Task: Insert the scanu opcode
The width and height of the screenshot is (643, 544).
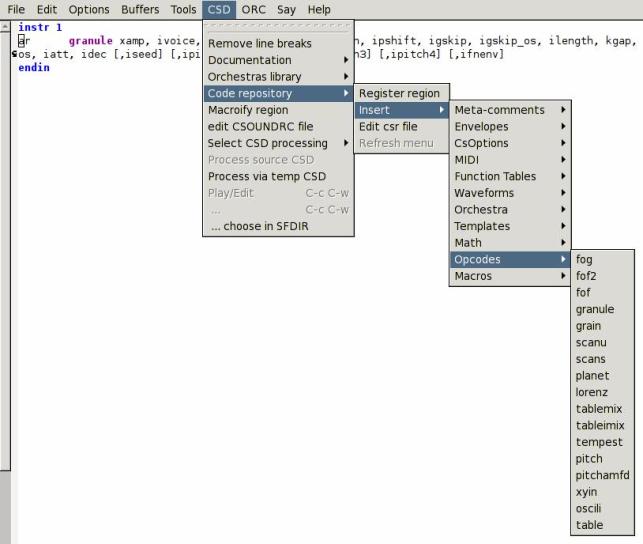Action: (x=602, y=342)
